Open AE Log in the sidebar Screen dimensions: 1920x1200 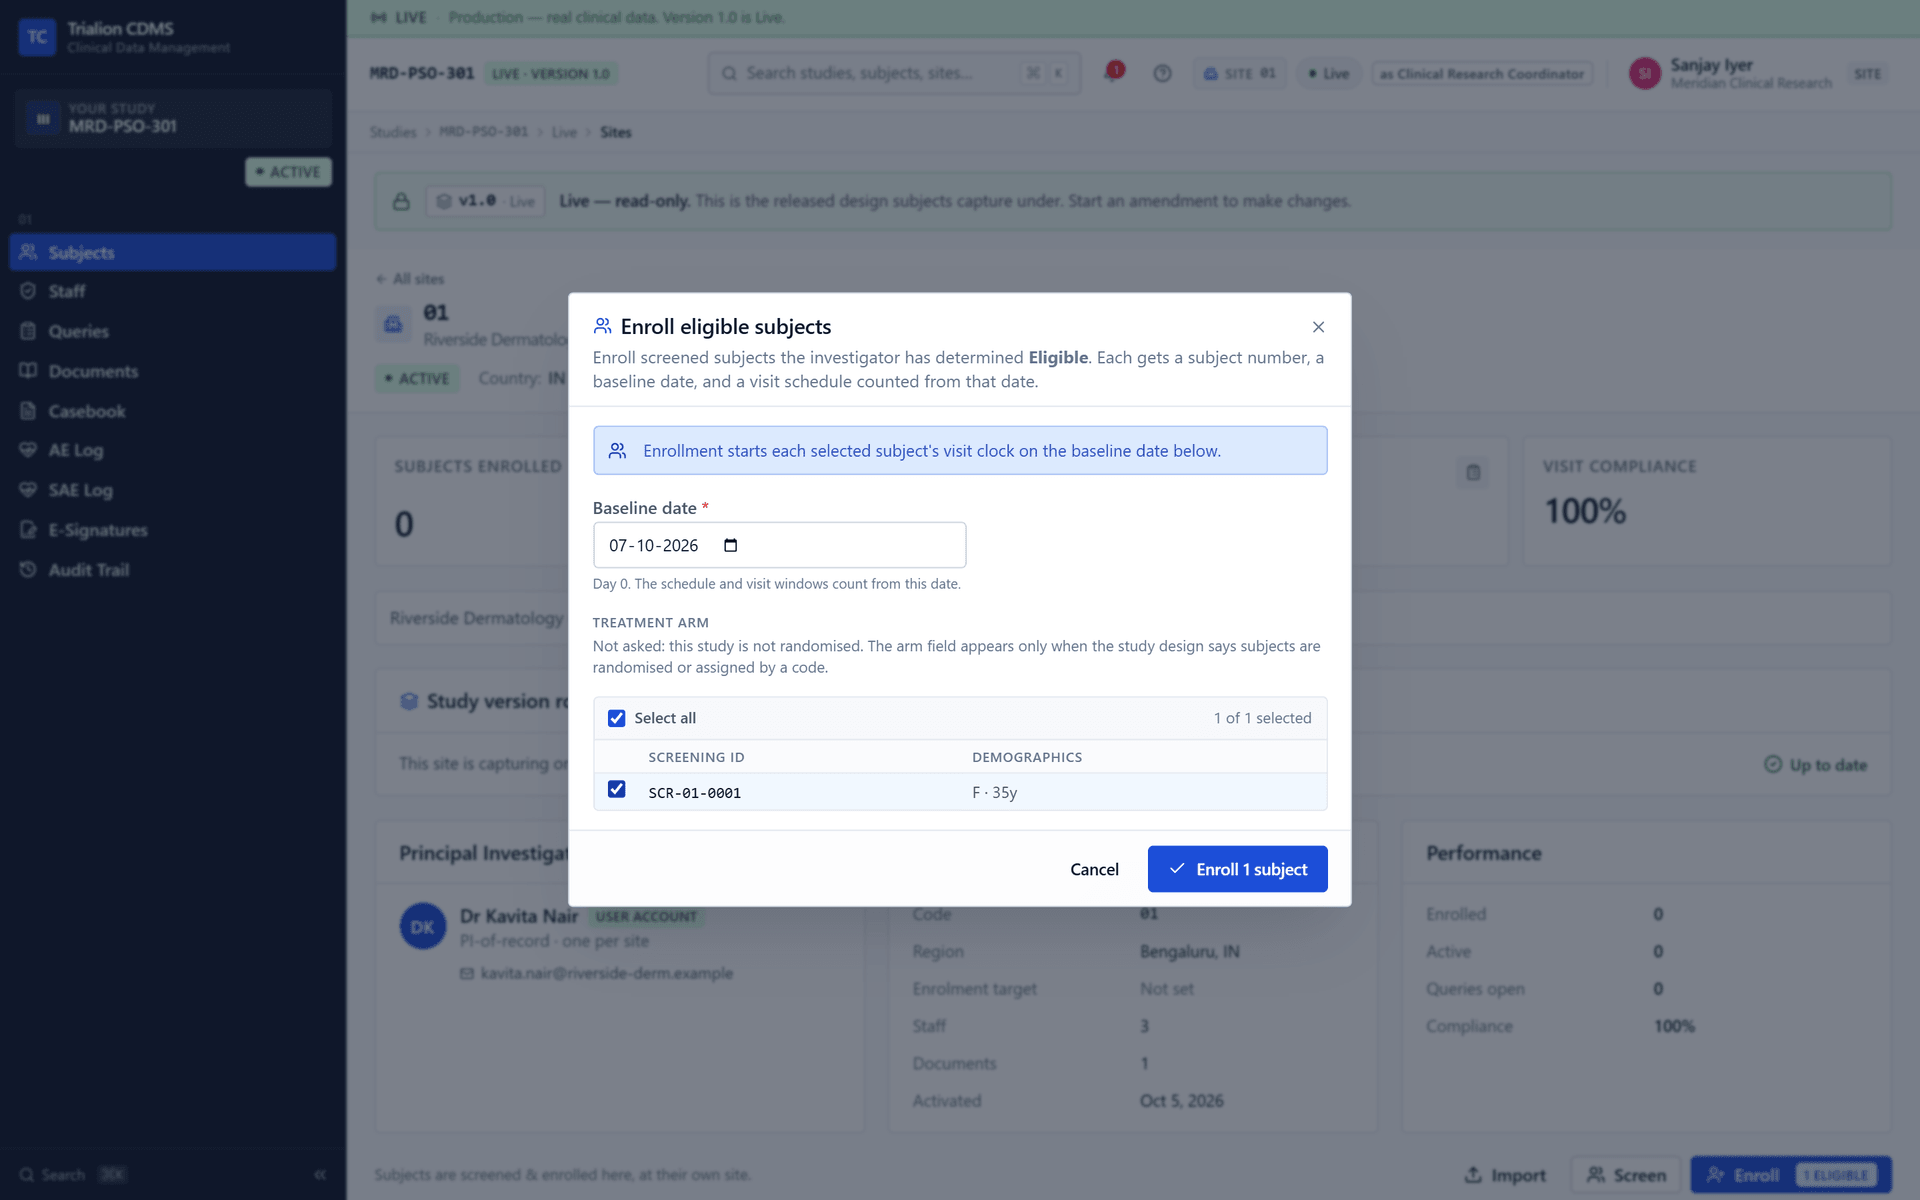point(172,450)
